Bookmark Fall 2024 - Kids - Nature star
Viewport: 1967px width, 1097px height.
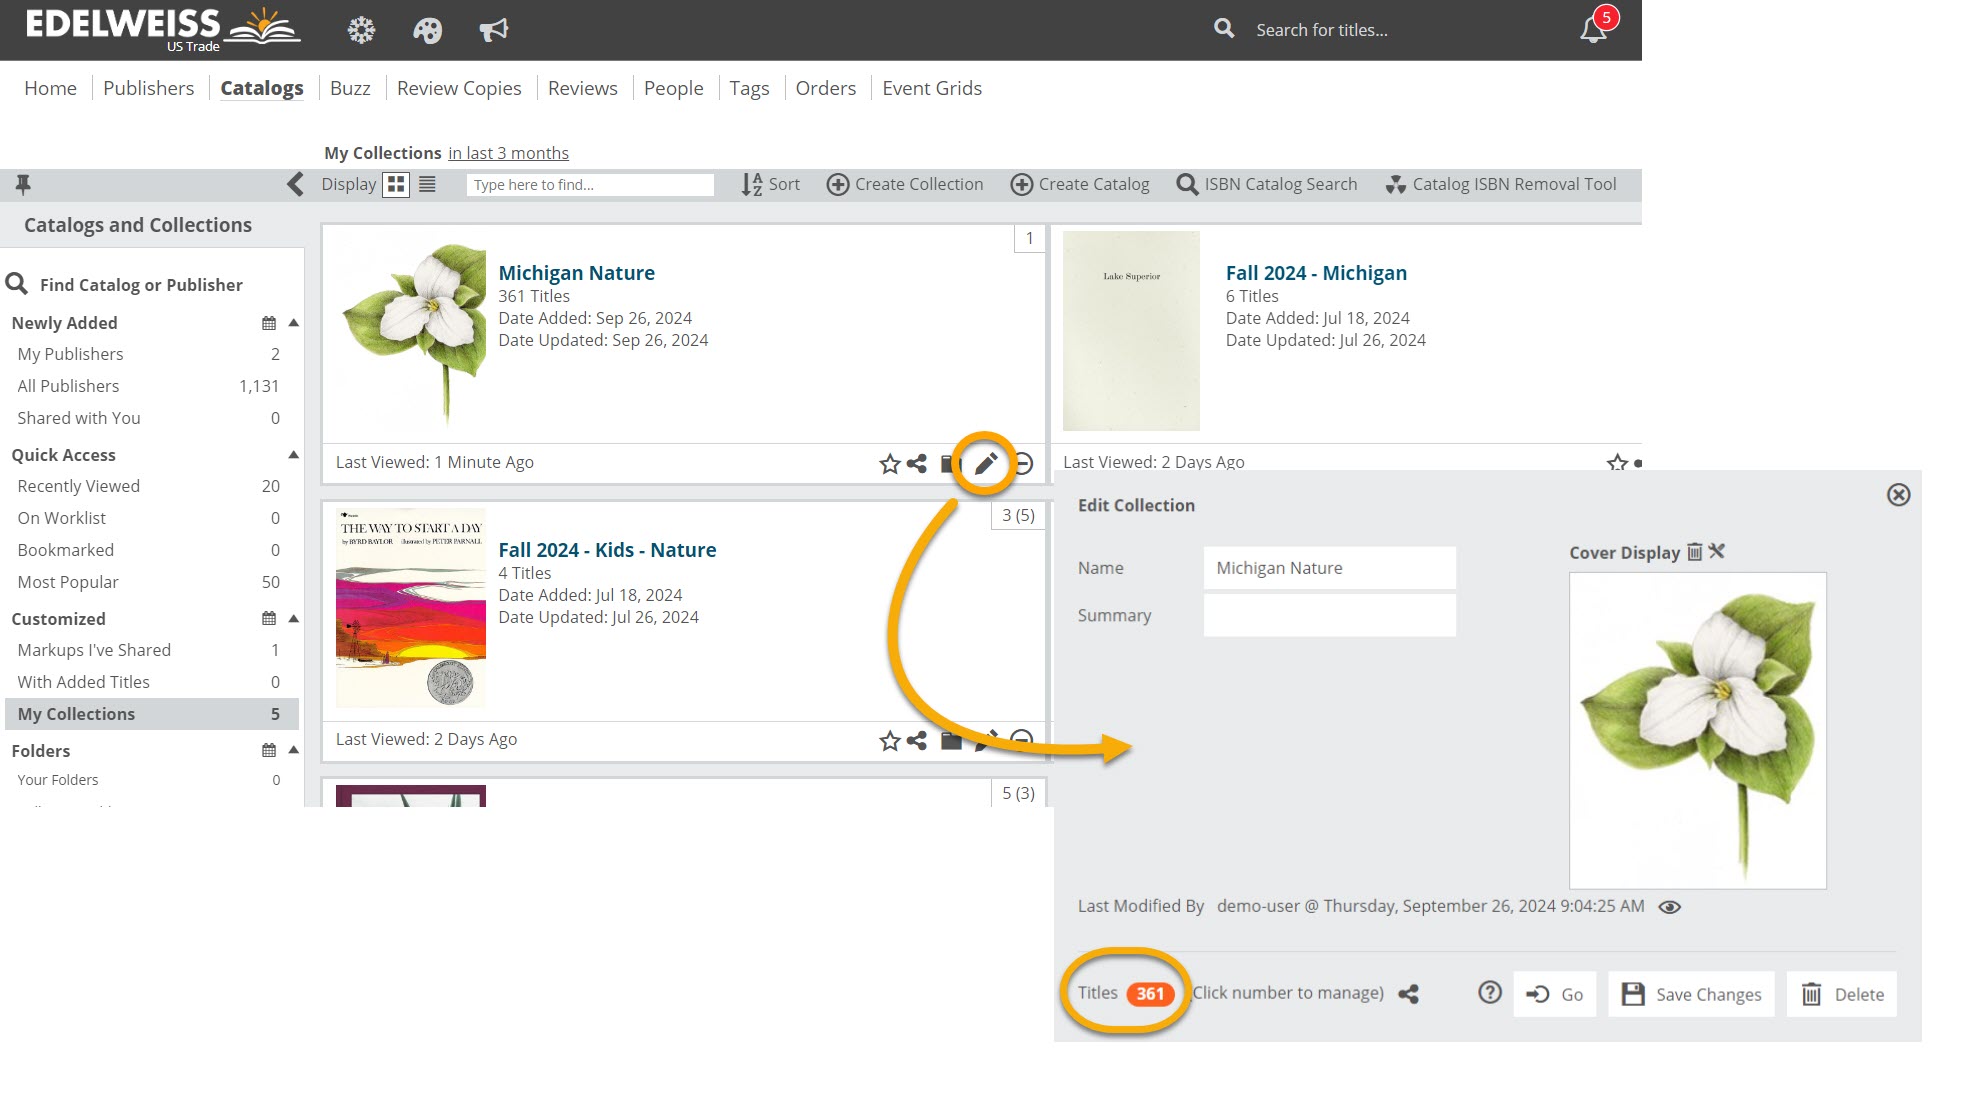tap(890, 741)
